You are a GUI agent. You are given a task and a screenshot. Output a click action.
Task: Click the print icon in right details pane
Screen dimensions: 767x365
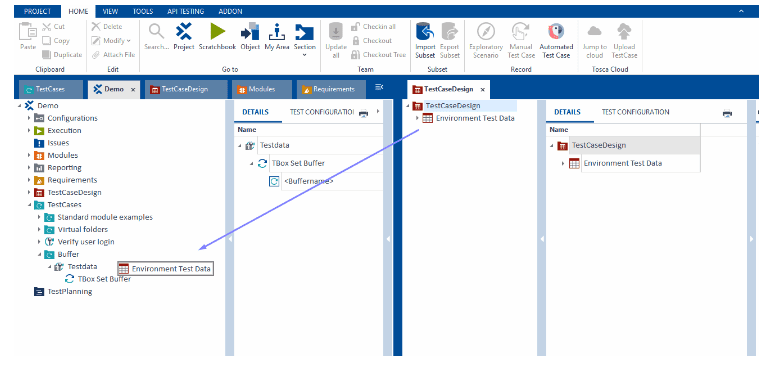[727, 114]
